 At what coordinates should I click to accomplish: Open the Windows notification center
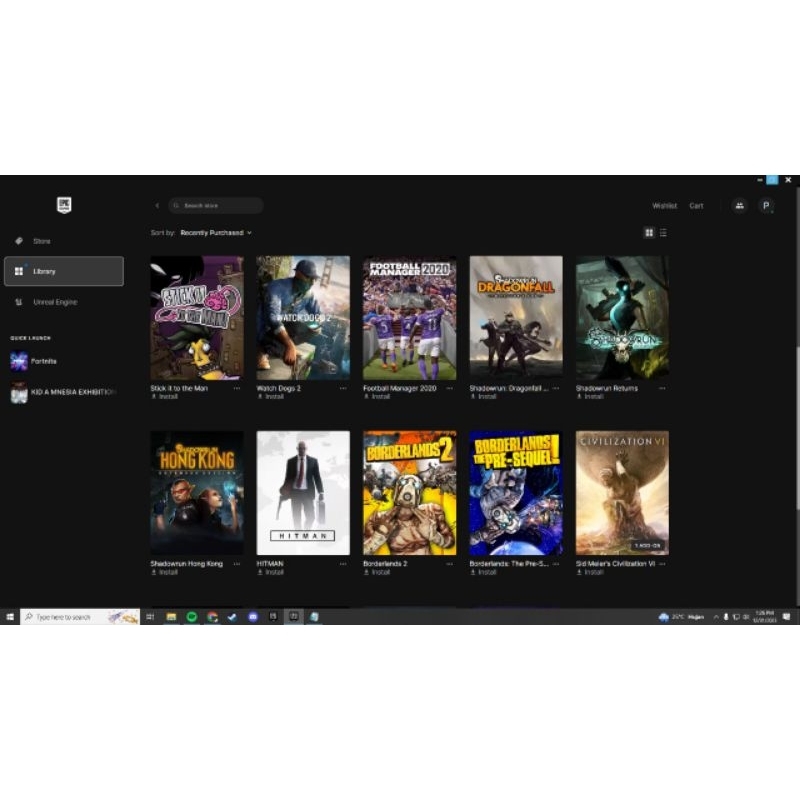tap(786, 617)
